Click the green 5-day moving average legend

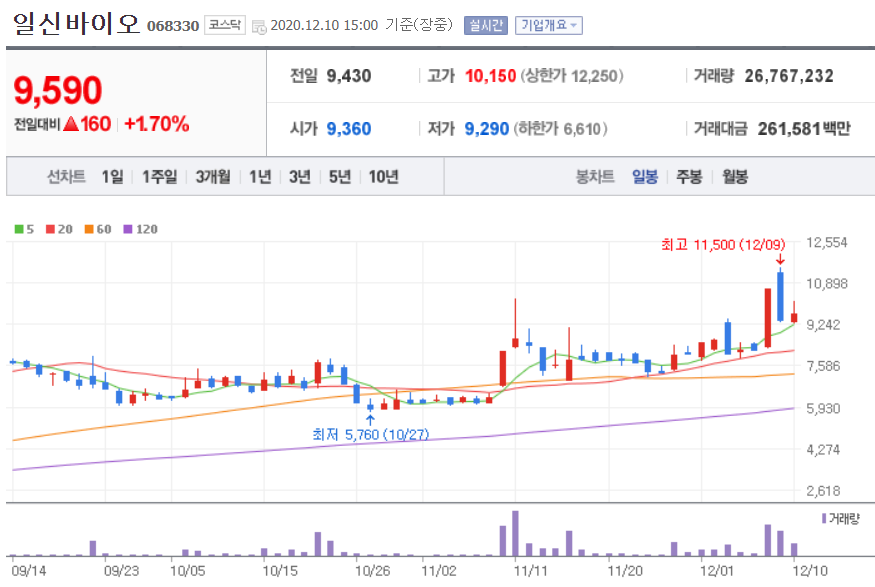pos(24,229)
